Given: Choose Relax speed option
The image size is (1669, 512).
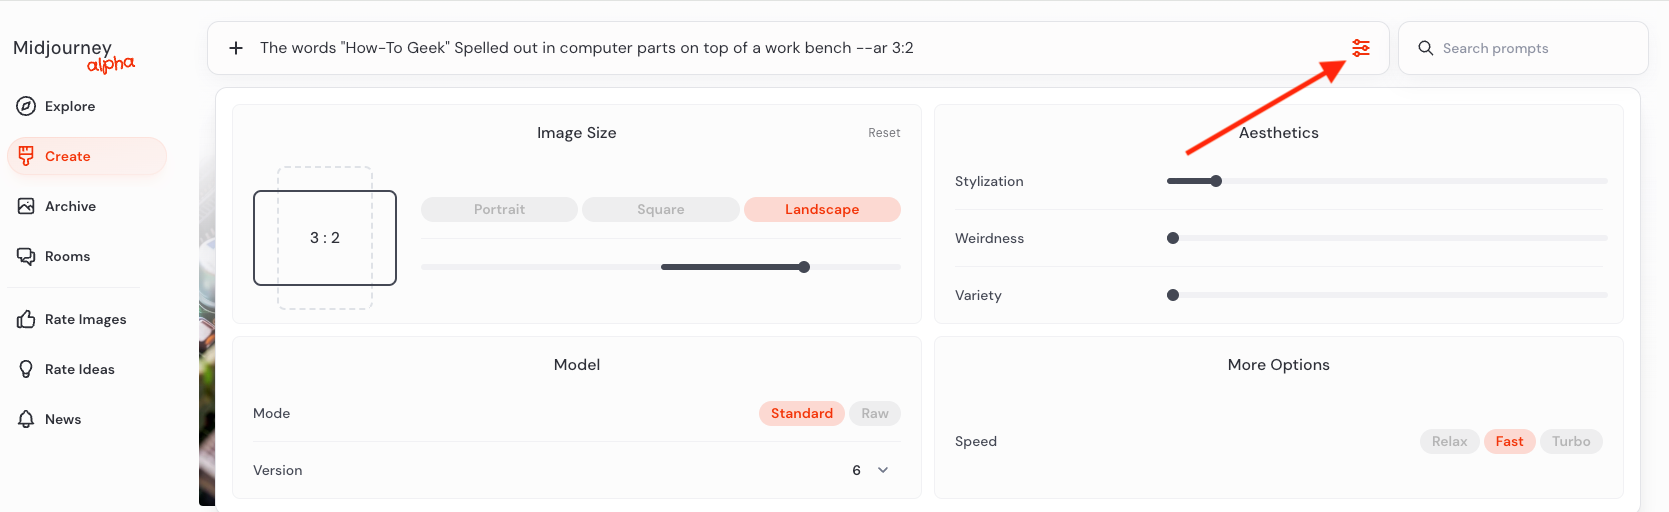Looking at the screenshot, I should click(1449, 441).
